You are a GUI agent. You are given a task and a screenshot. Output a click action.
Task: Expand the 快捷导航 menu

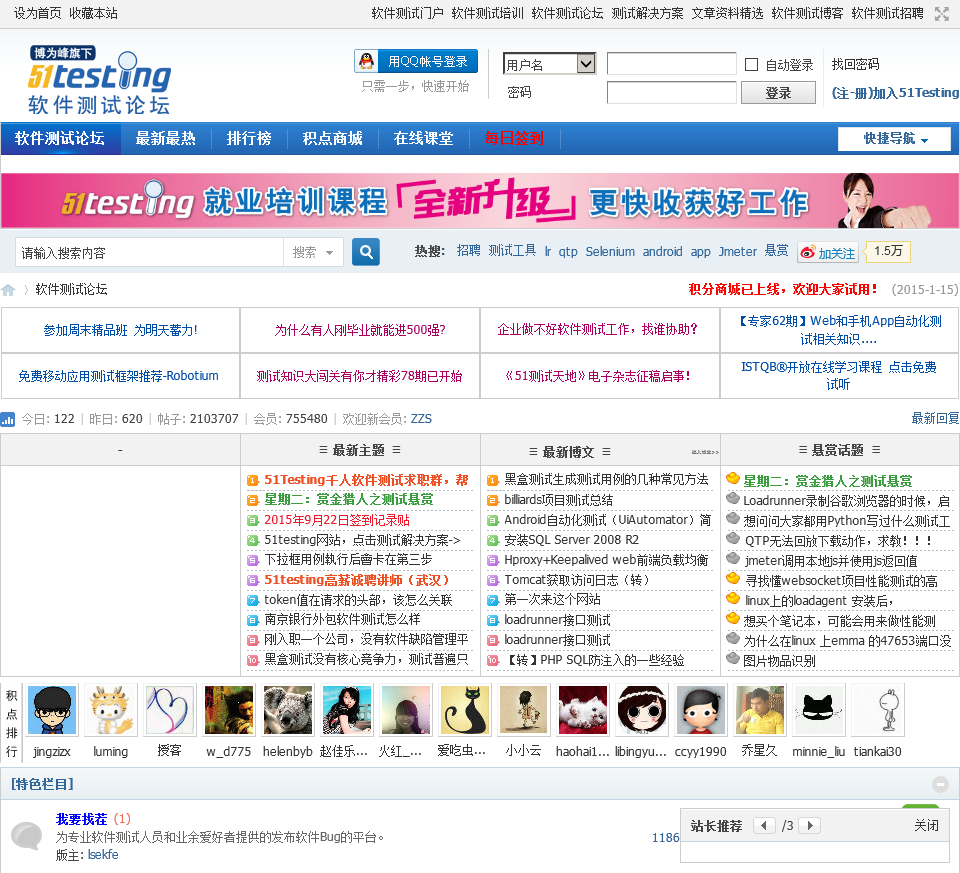[894, 139]
